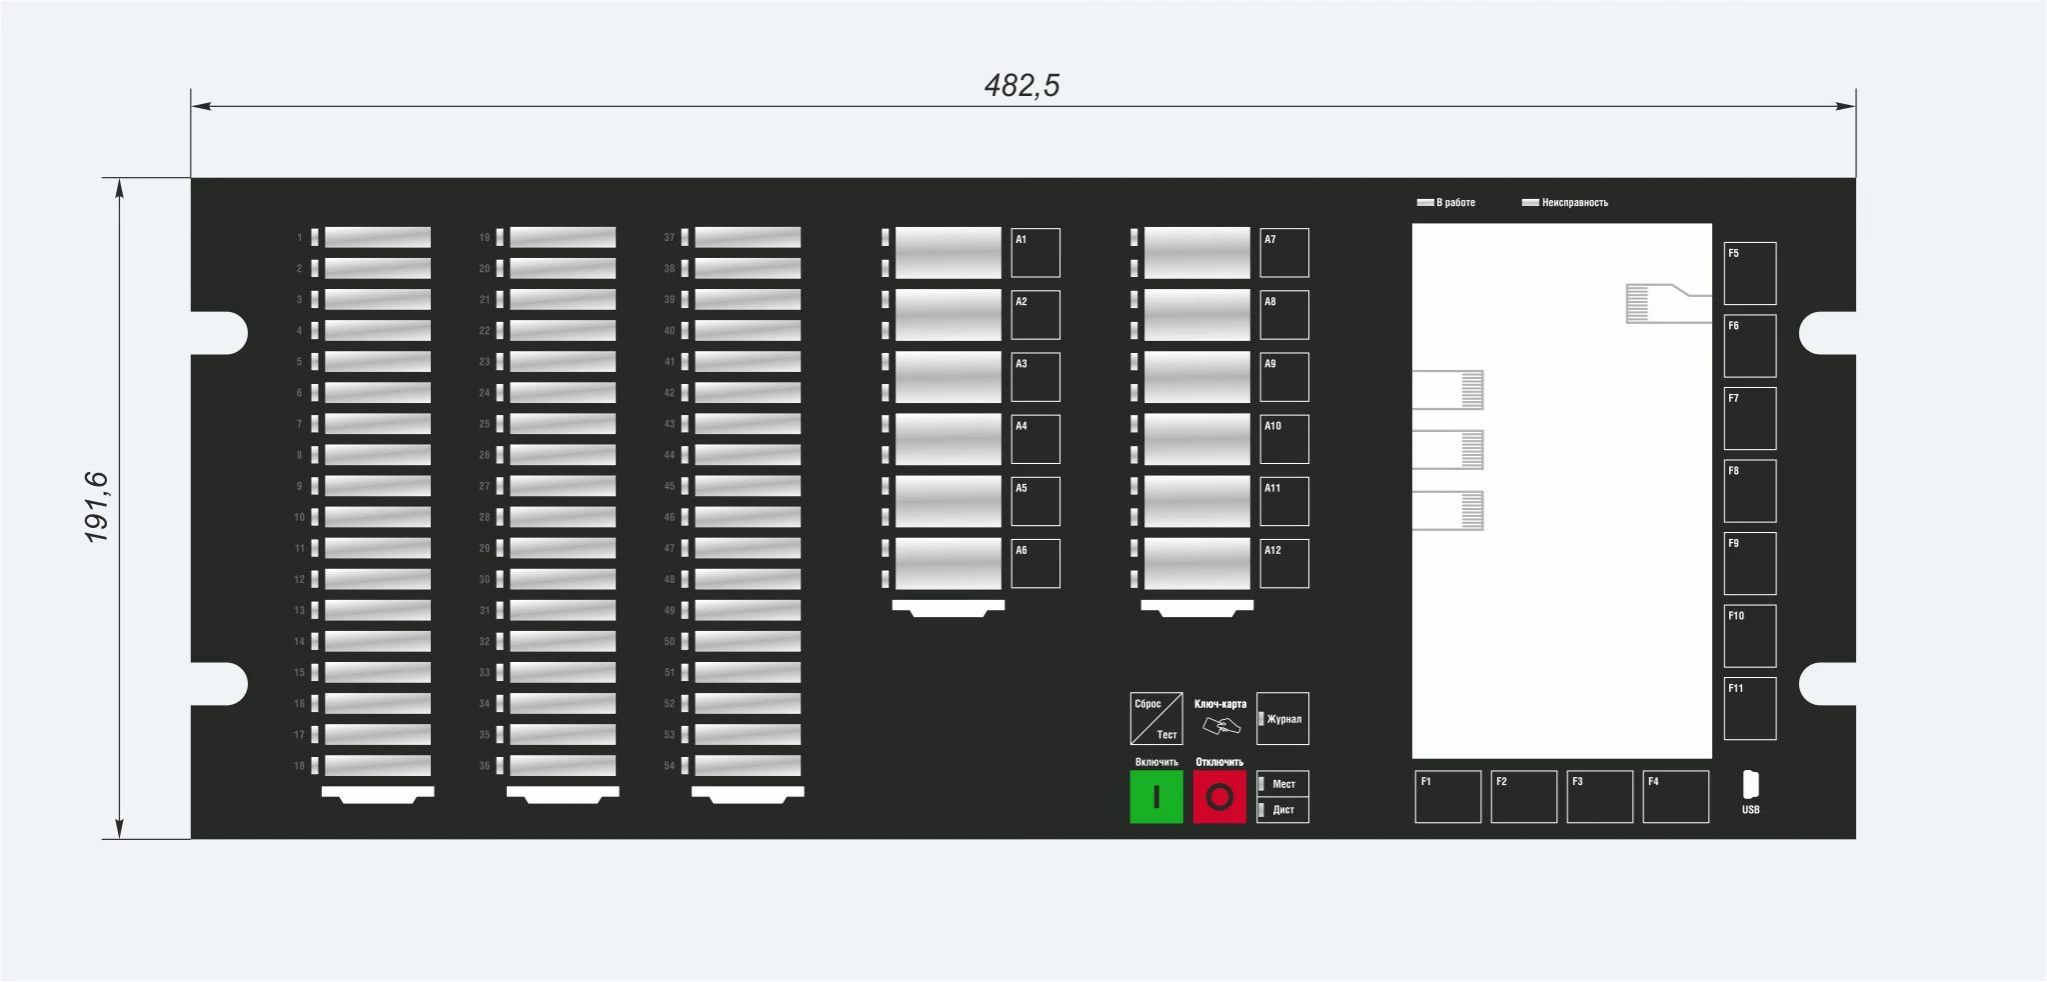Select the Мест local mode indicator

coord(1282,784)
